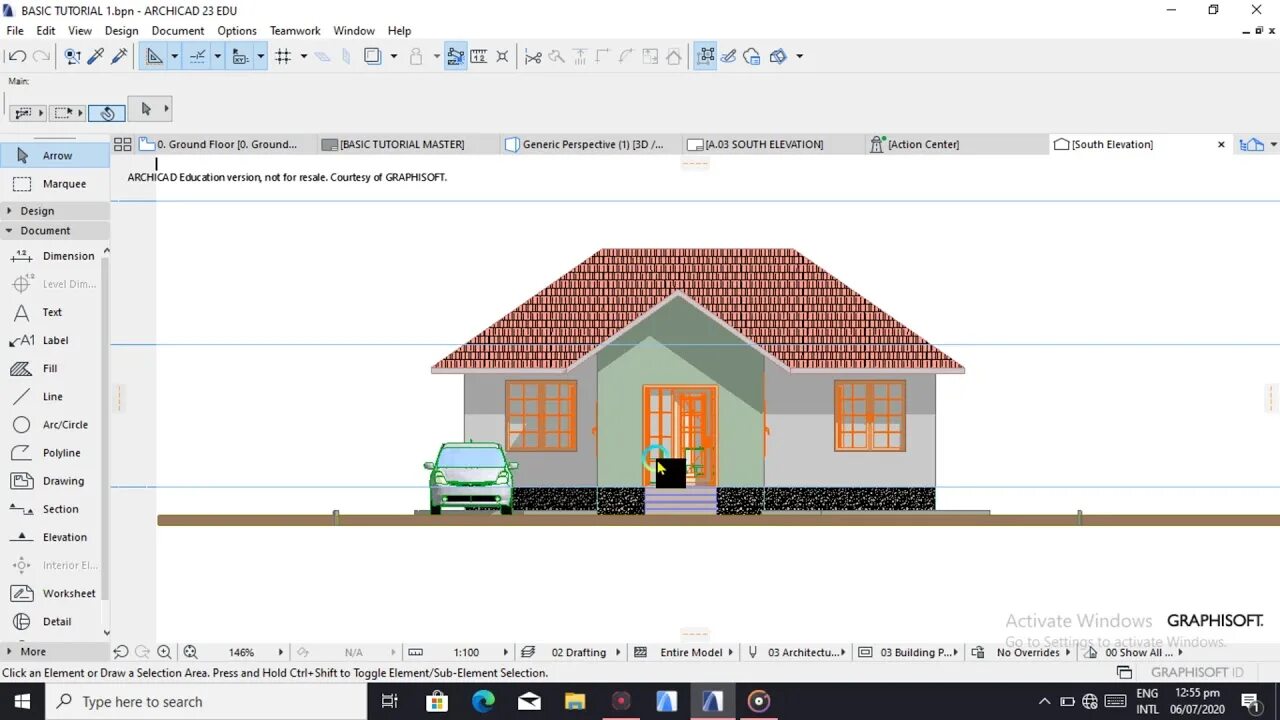1280x720 pixels.
Task: Select the Arrow tool in toolbox
Action: [x=55, y=155]
